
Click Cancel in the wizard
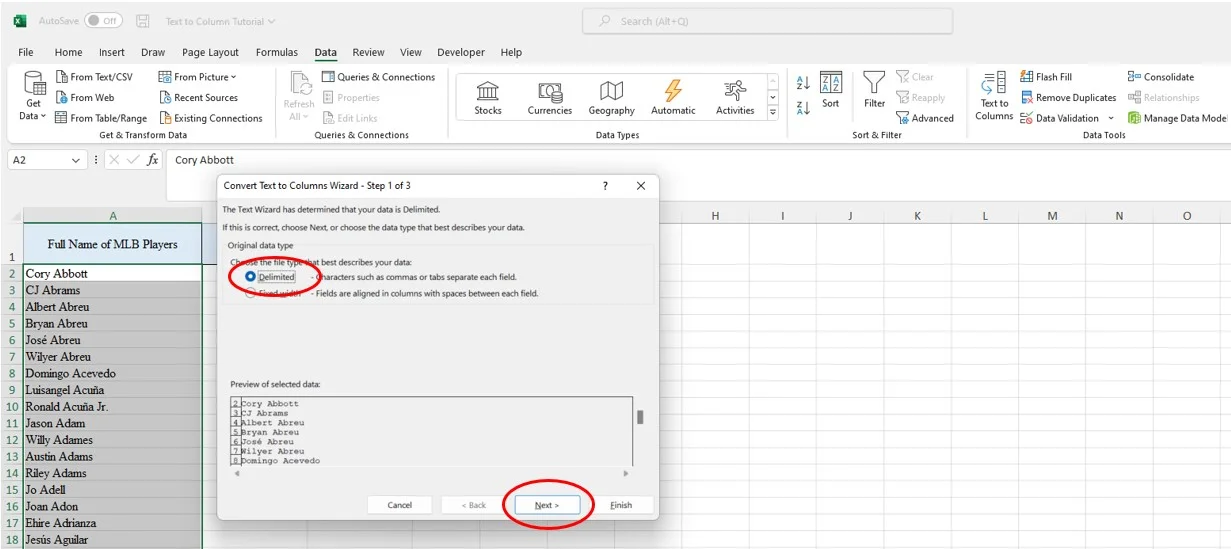point(399,505)
